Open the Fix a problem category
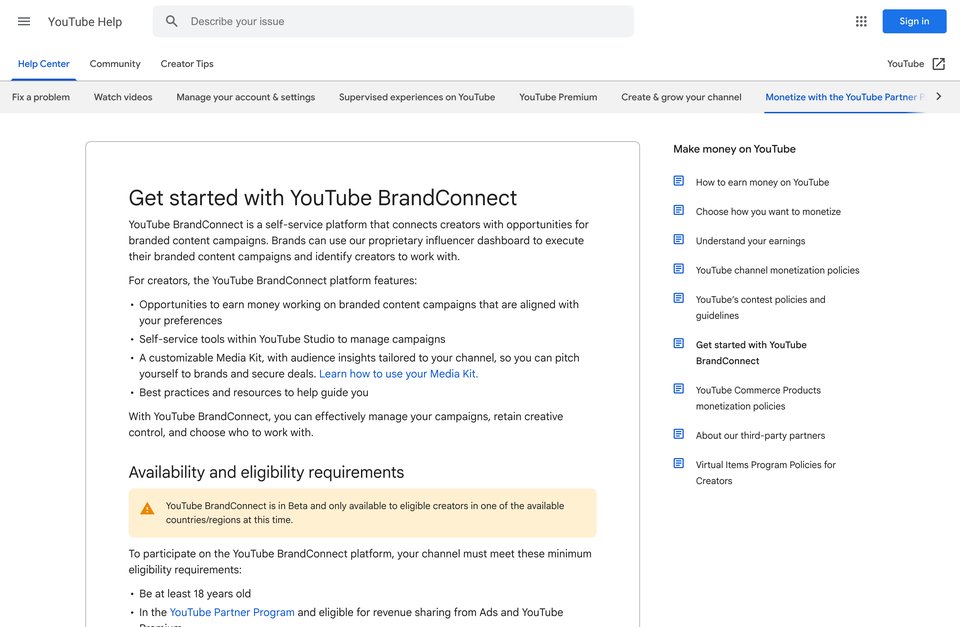960x627 pixels. click(x=41, y=97)
